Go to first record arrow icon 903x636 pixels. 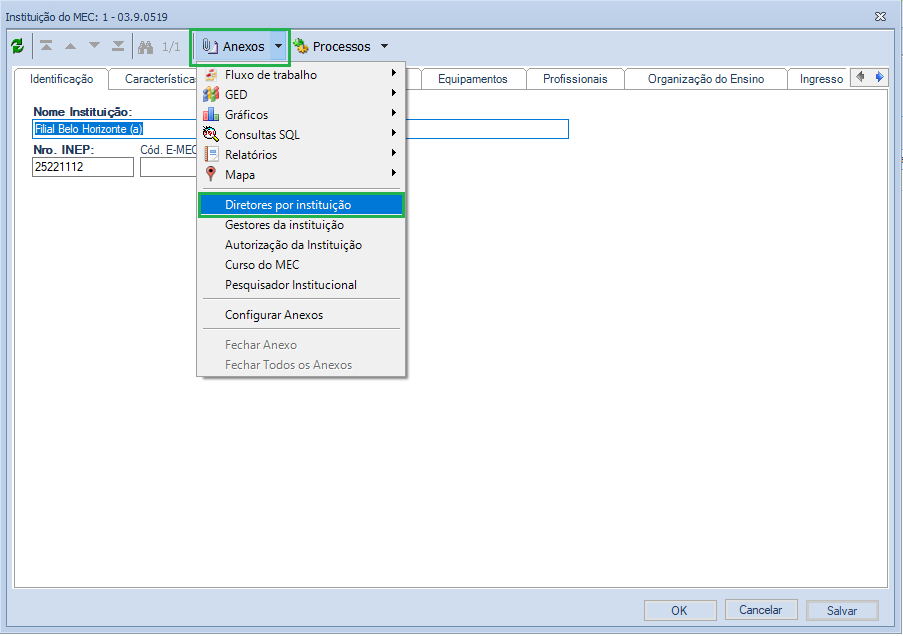[47, 46]
